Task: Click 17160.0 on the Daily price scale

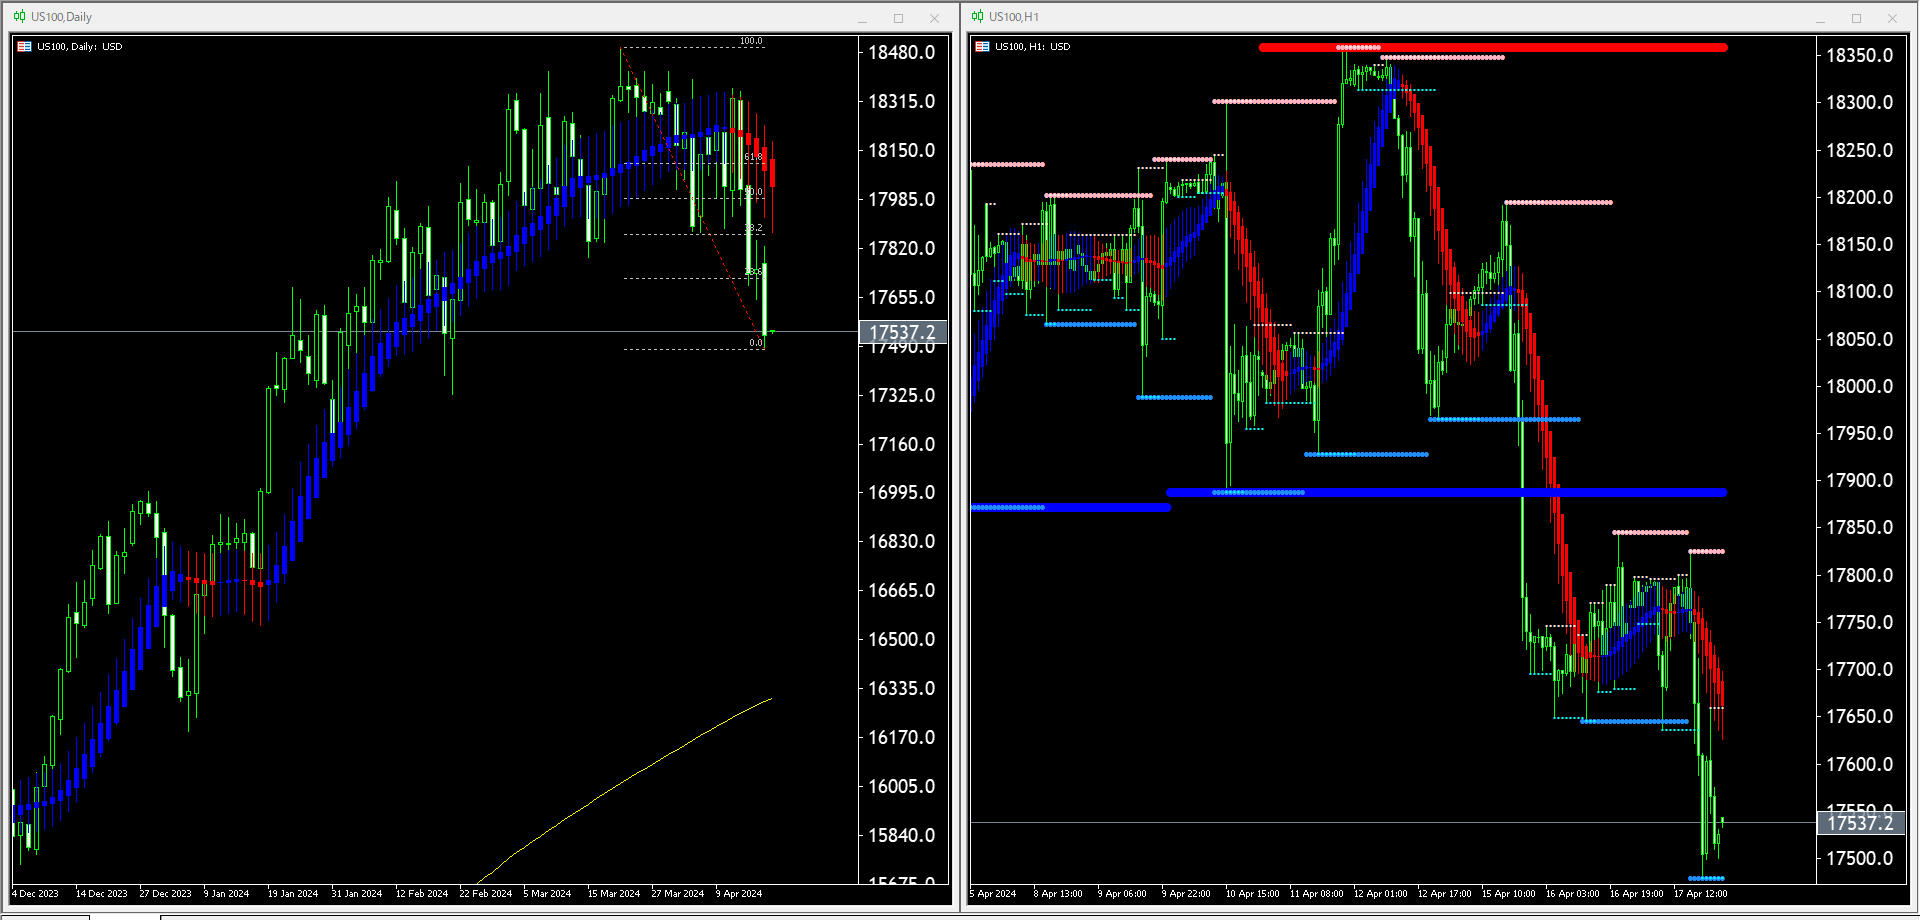Action: [x=902, y=444]
